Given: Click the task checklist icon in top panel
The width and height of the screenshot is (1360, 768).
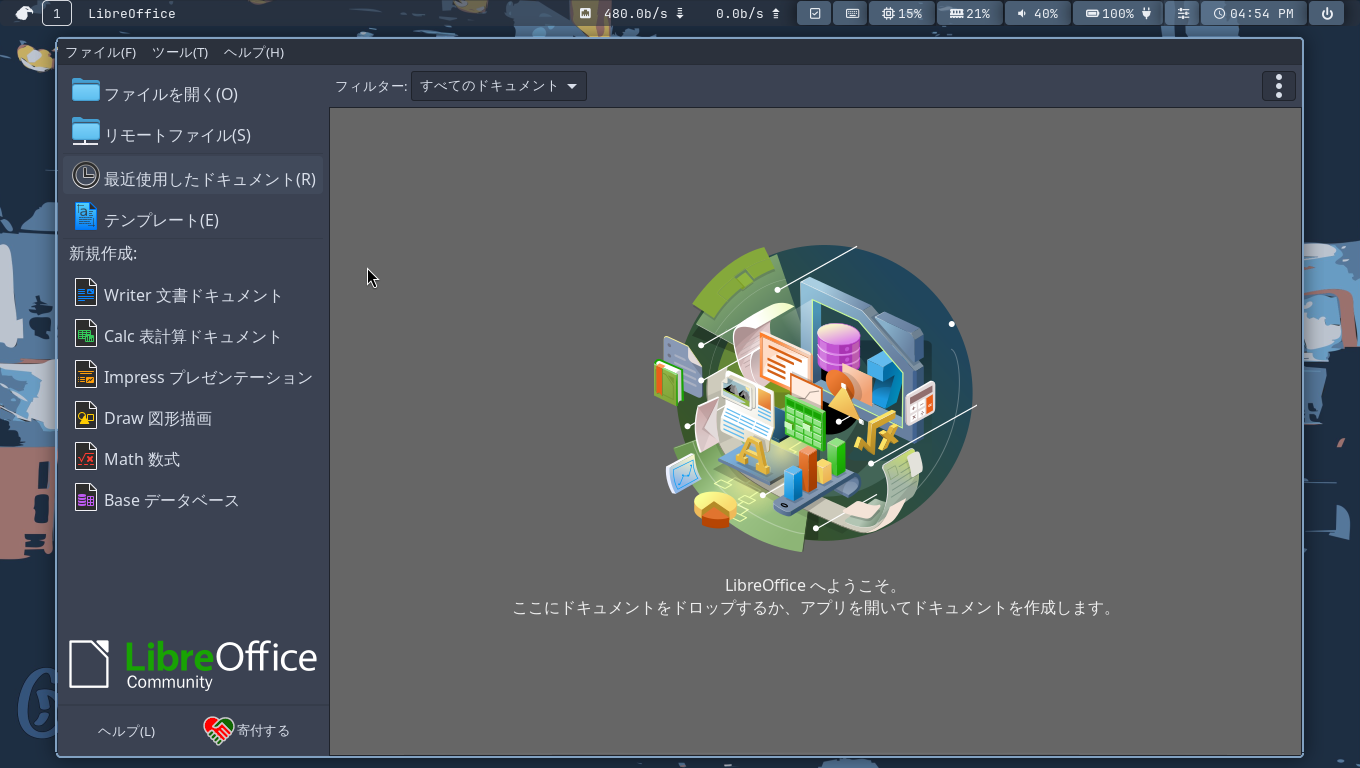Looking at the screenshot, I should pyautogui.click(x=814, y=14).
